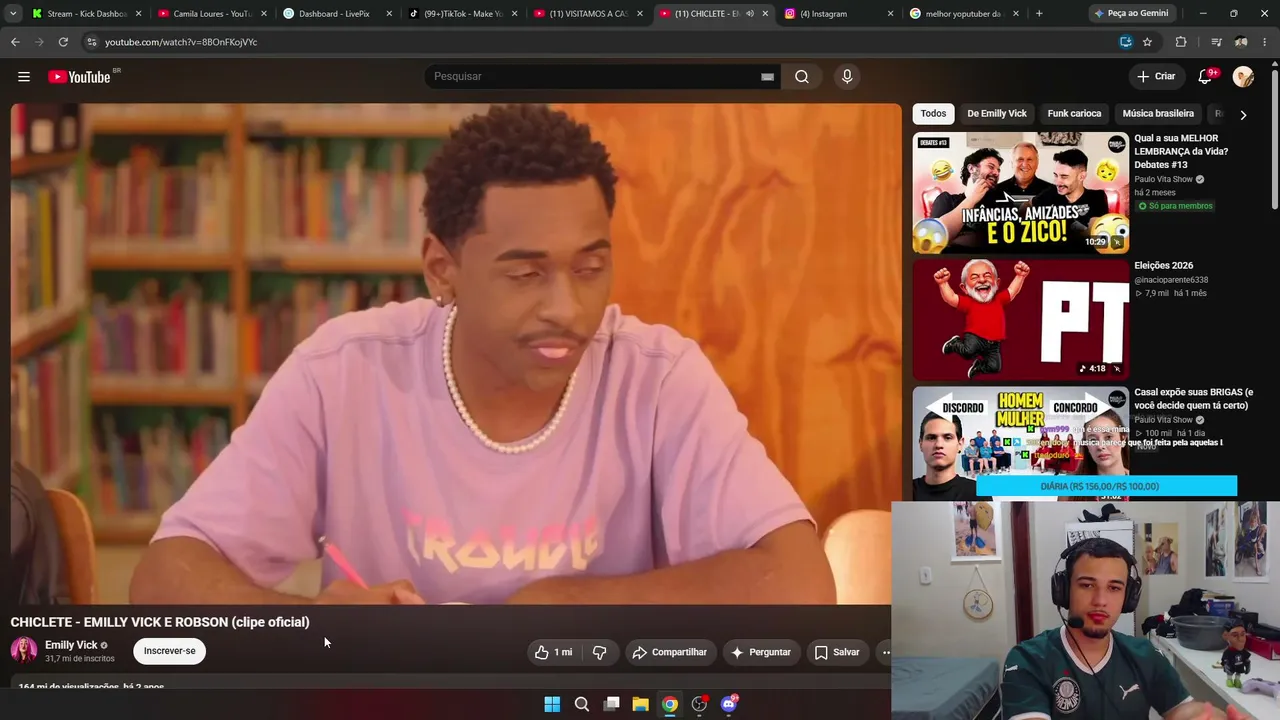
Task: Go back to the previous page
Action: 15,42
